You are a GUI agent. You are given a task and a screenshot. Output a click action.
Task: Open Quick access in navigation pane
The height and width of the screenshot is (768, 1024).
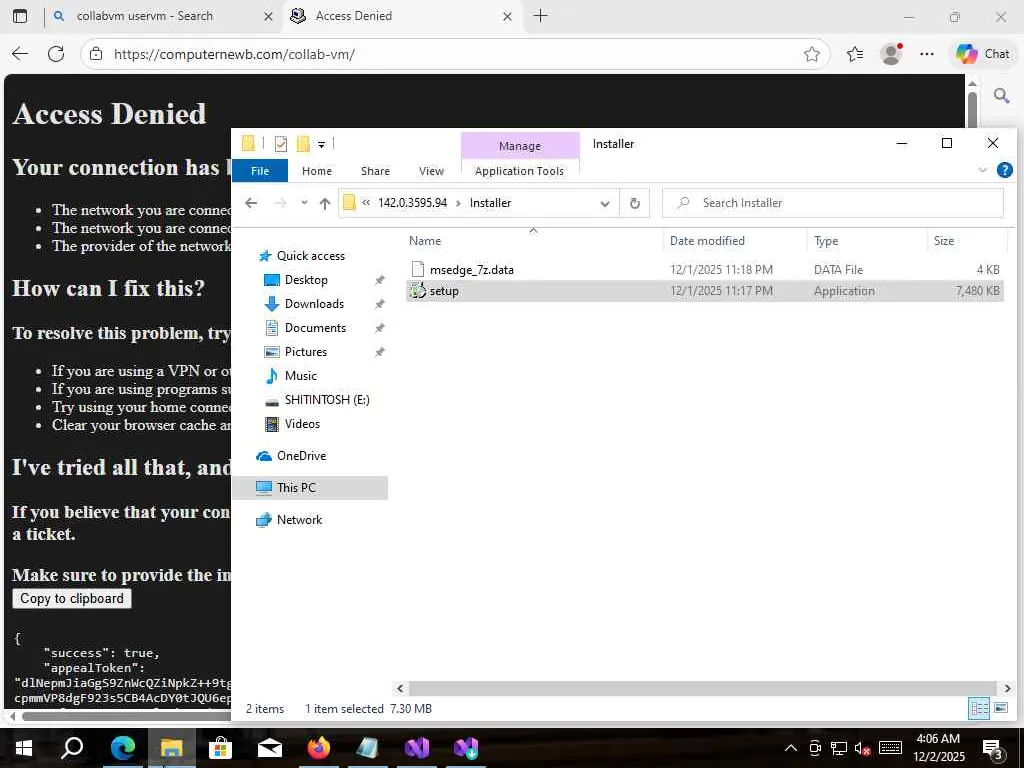(310, 256)
